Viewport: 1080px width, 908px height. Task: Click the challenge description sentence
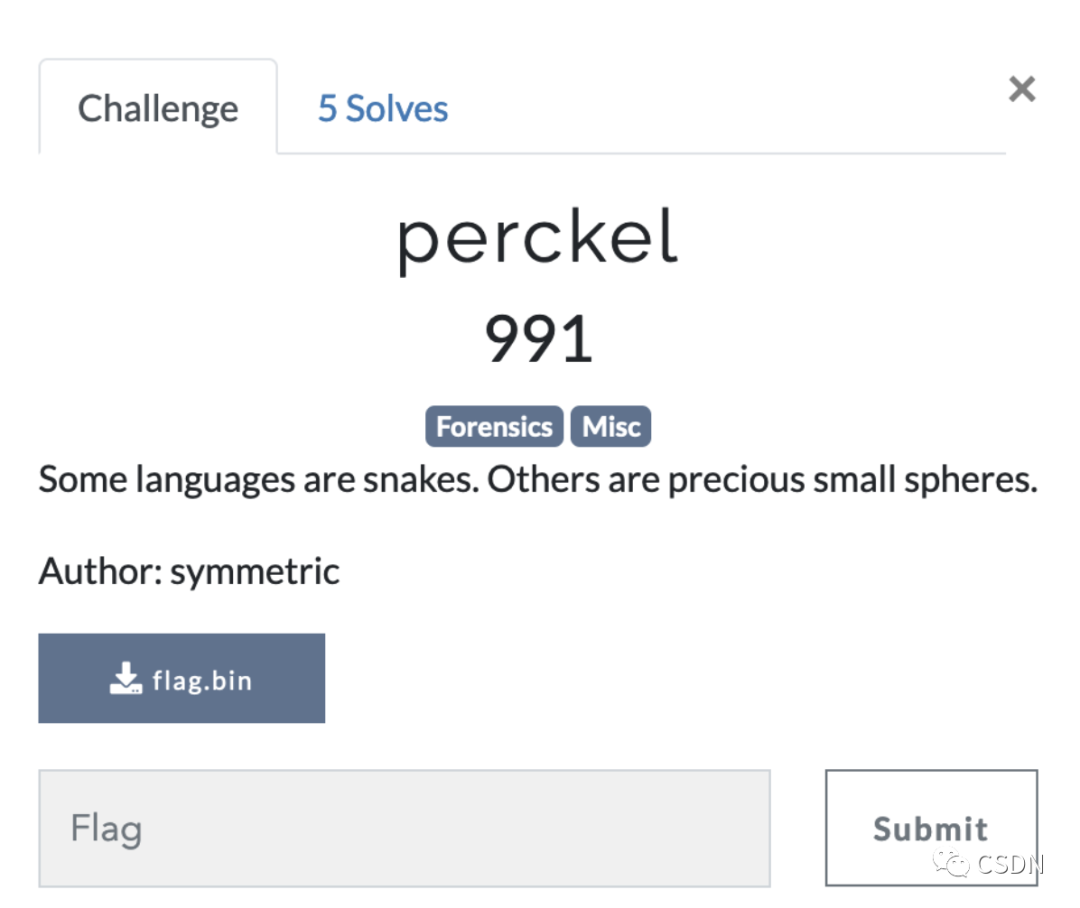point(538,479)
